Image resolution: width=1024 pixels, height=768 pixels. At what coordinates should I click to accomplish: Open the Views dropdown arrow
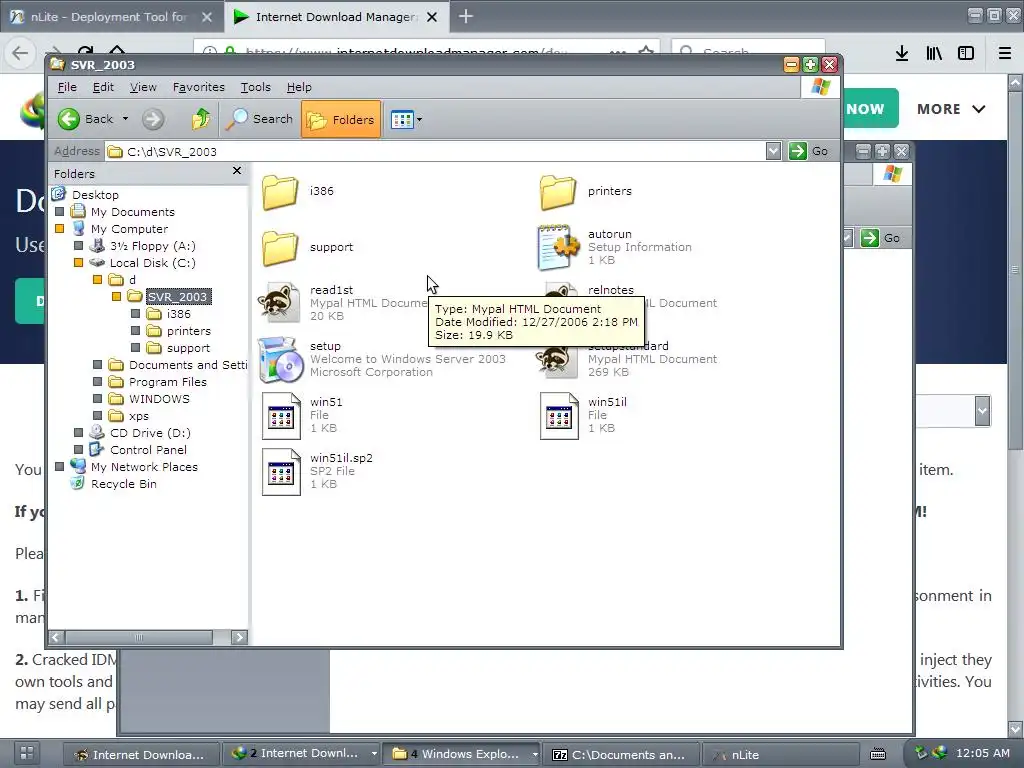419,120
